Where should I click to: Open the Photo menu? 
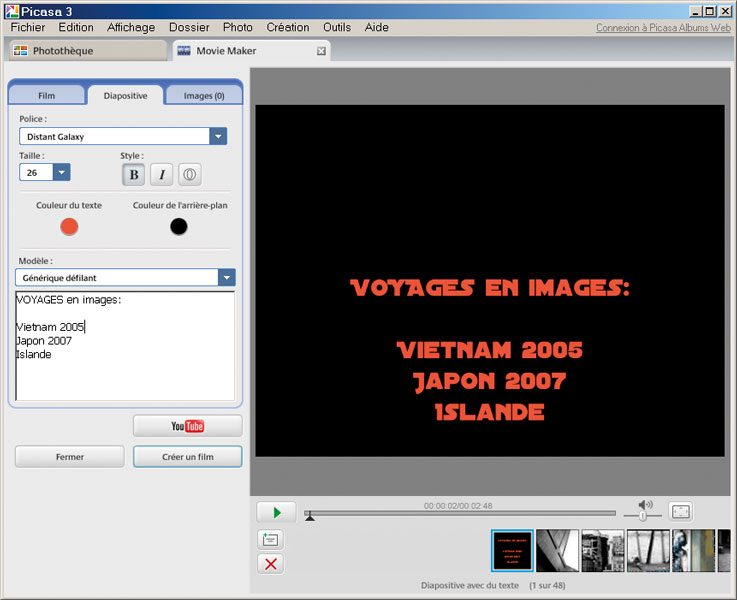[237, 27]
